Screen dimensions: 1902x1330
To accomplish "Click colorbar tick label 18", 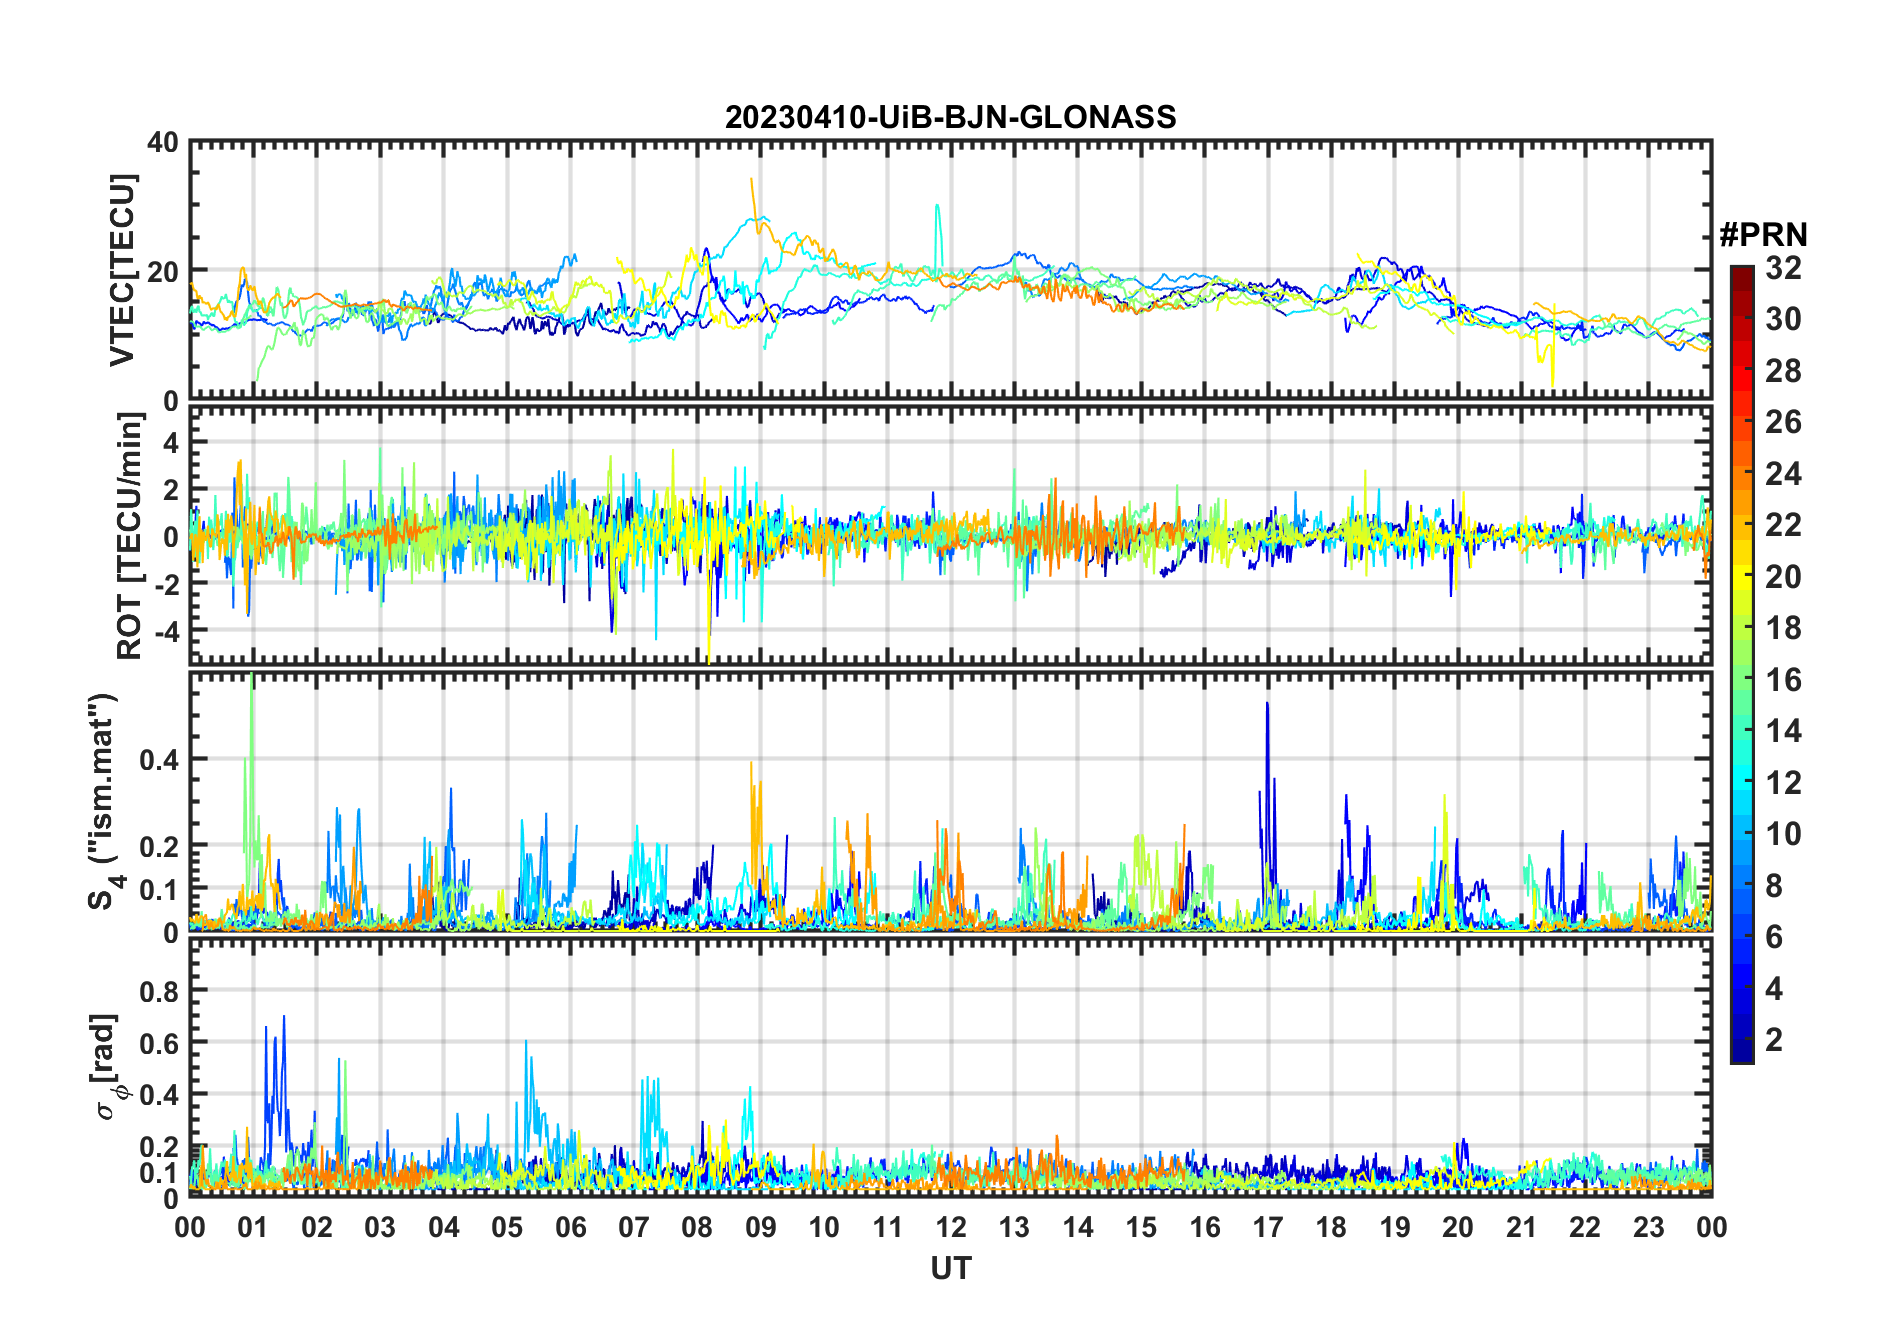I will pos(1783,628).
